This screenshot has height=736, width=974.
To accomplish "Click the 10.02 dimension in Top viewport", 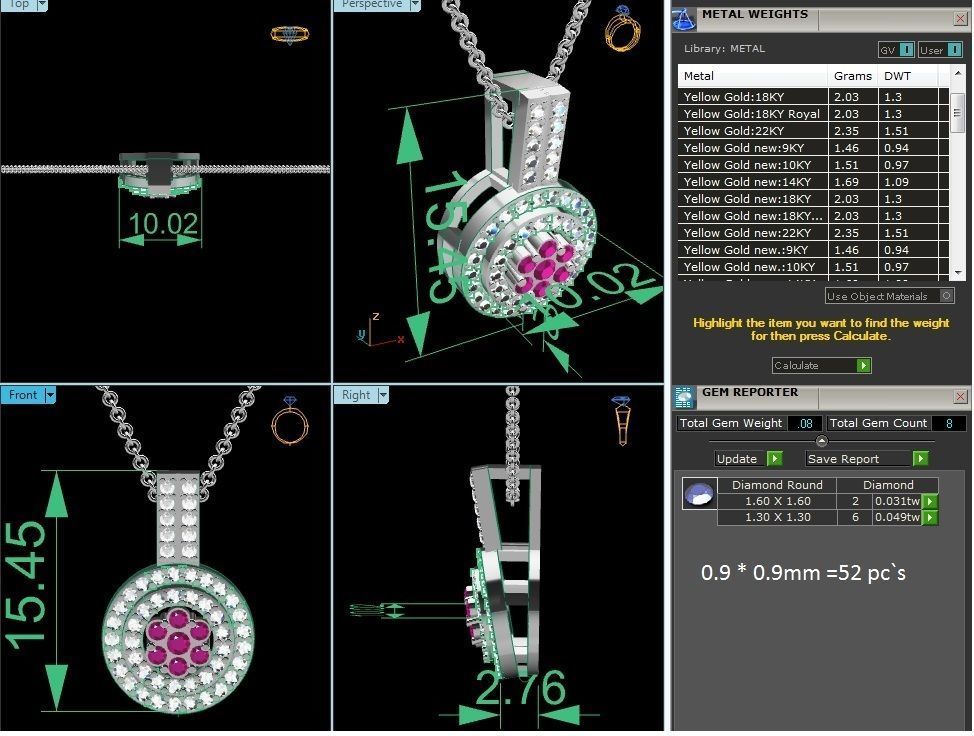I will click(163, 224).
